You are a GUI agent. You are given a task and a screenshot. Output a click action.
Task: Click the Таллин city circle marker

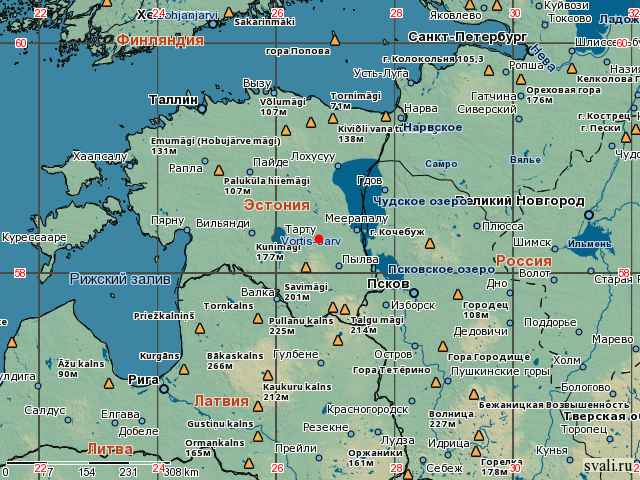pyautogui.click(x=201, y=100)
